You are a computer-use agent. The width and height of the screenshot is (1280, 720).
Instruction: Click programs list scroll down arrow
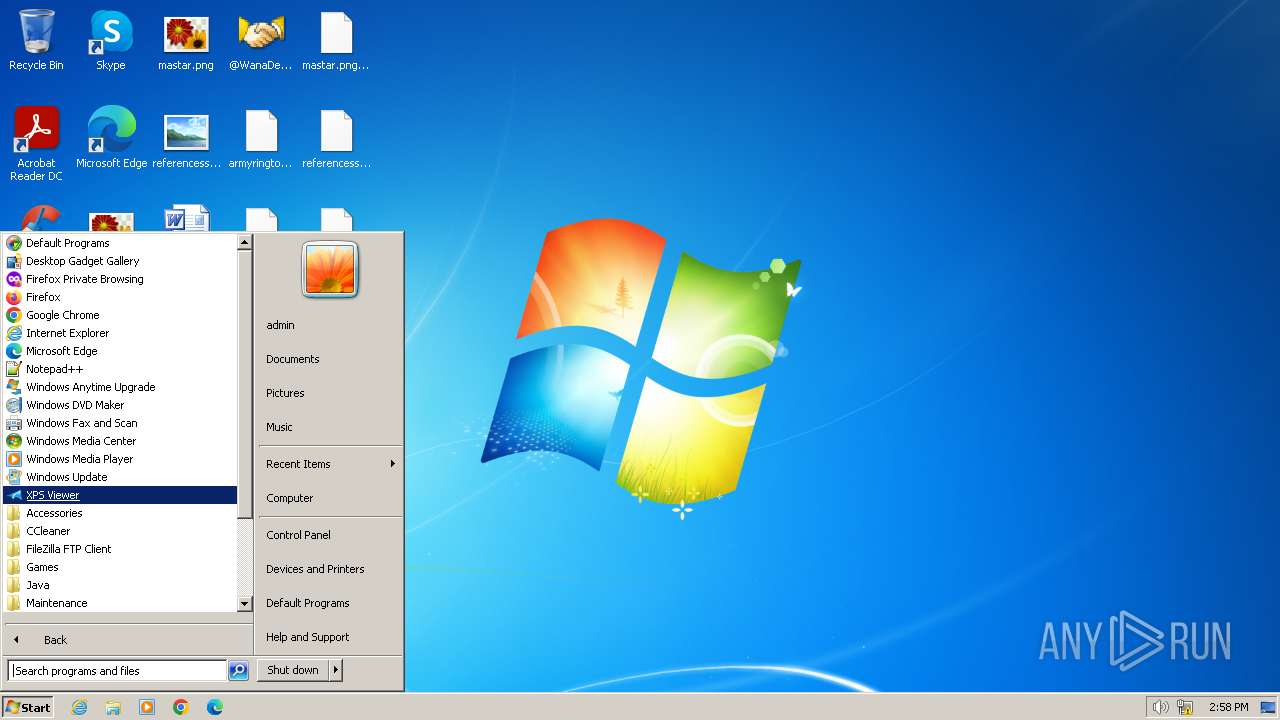pos(244,604)
